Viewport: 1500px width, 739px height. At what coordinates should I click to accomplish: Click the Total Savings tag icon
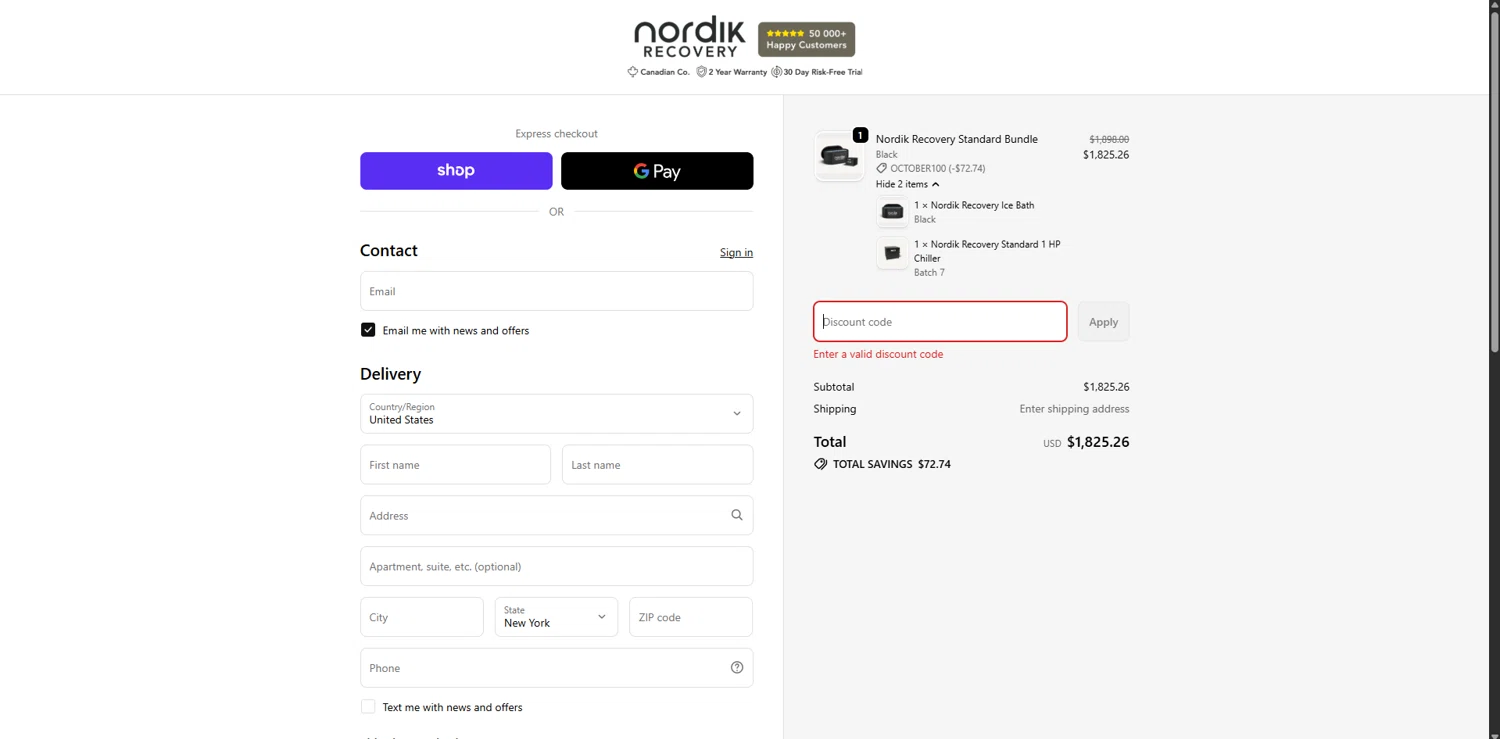click(x=821, y=464)
